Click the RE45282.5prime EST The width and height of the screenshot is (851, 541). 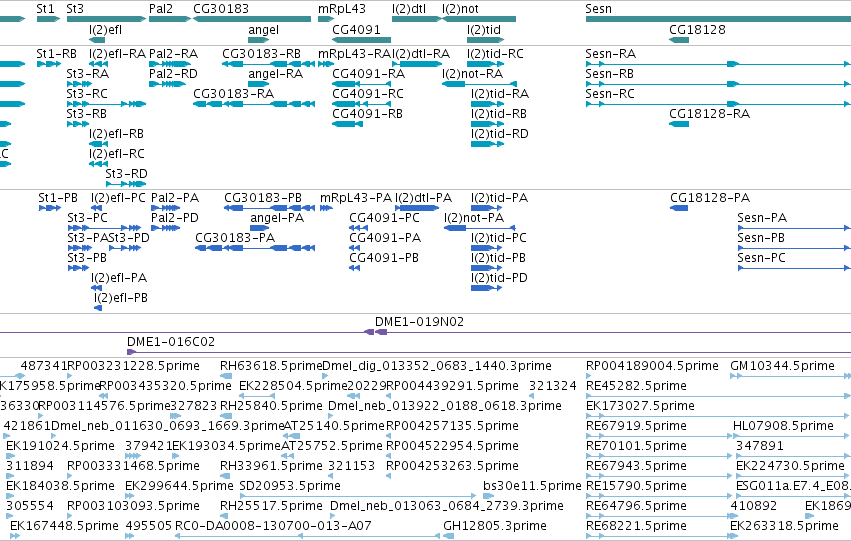718,396
